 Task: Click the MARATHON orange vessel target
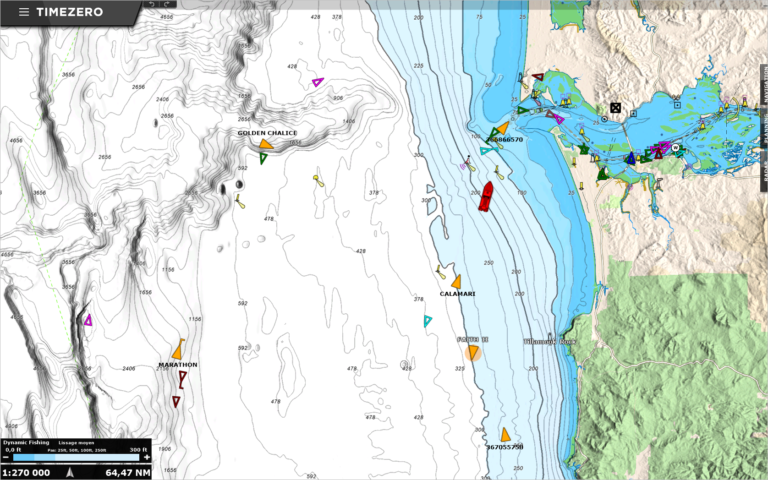(177, 349)
